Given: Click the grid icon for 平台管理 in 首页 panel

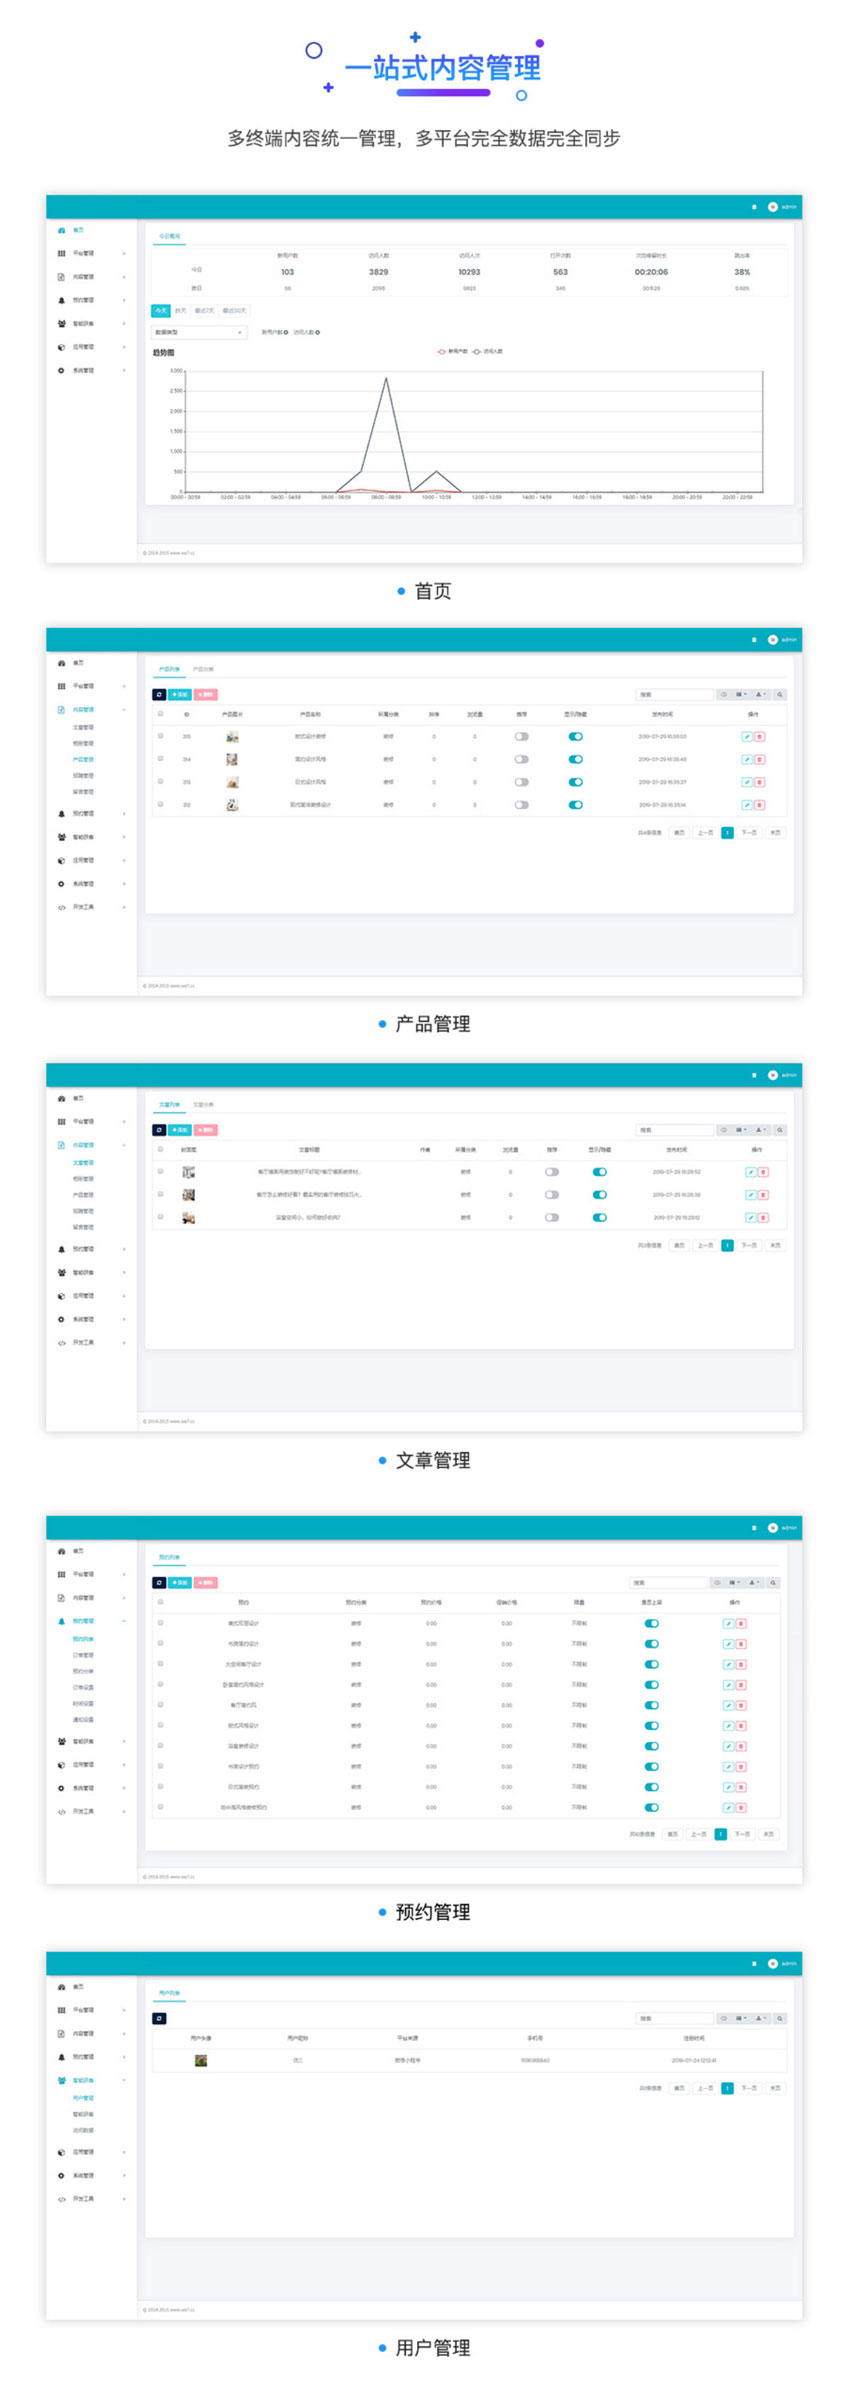Looking at the screenshot, I should (61, 253).
